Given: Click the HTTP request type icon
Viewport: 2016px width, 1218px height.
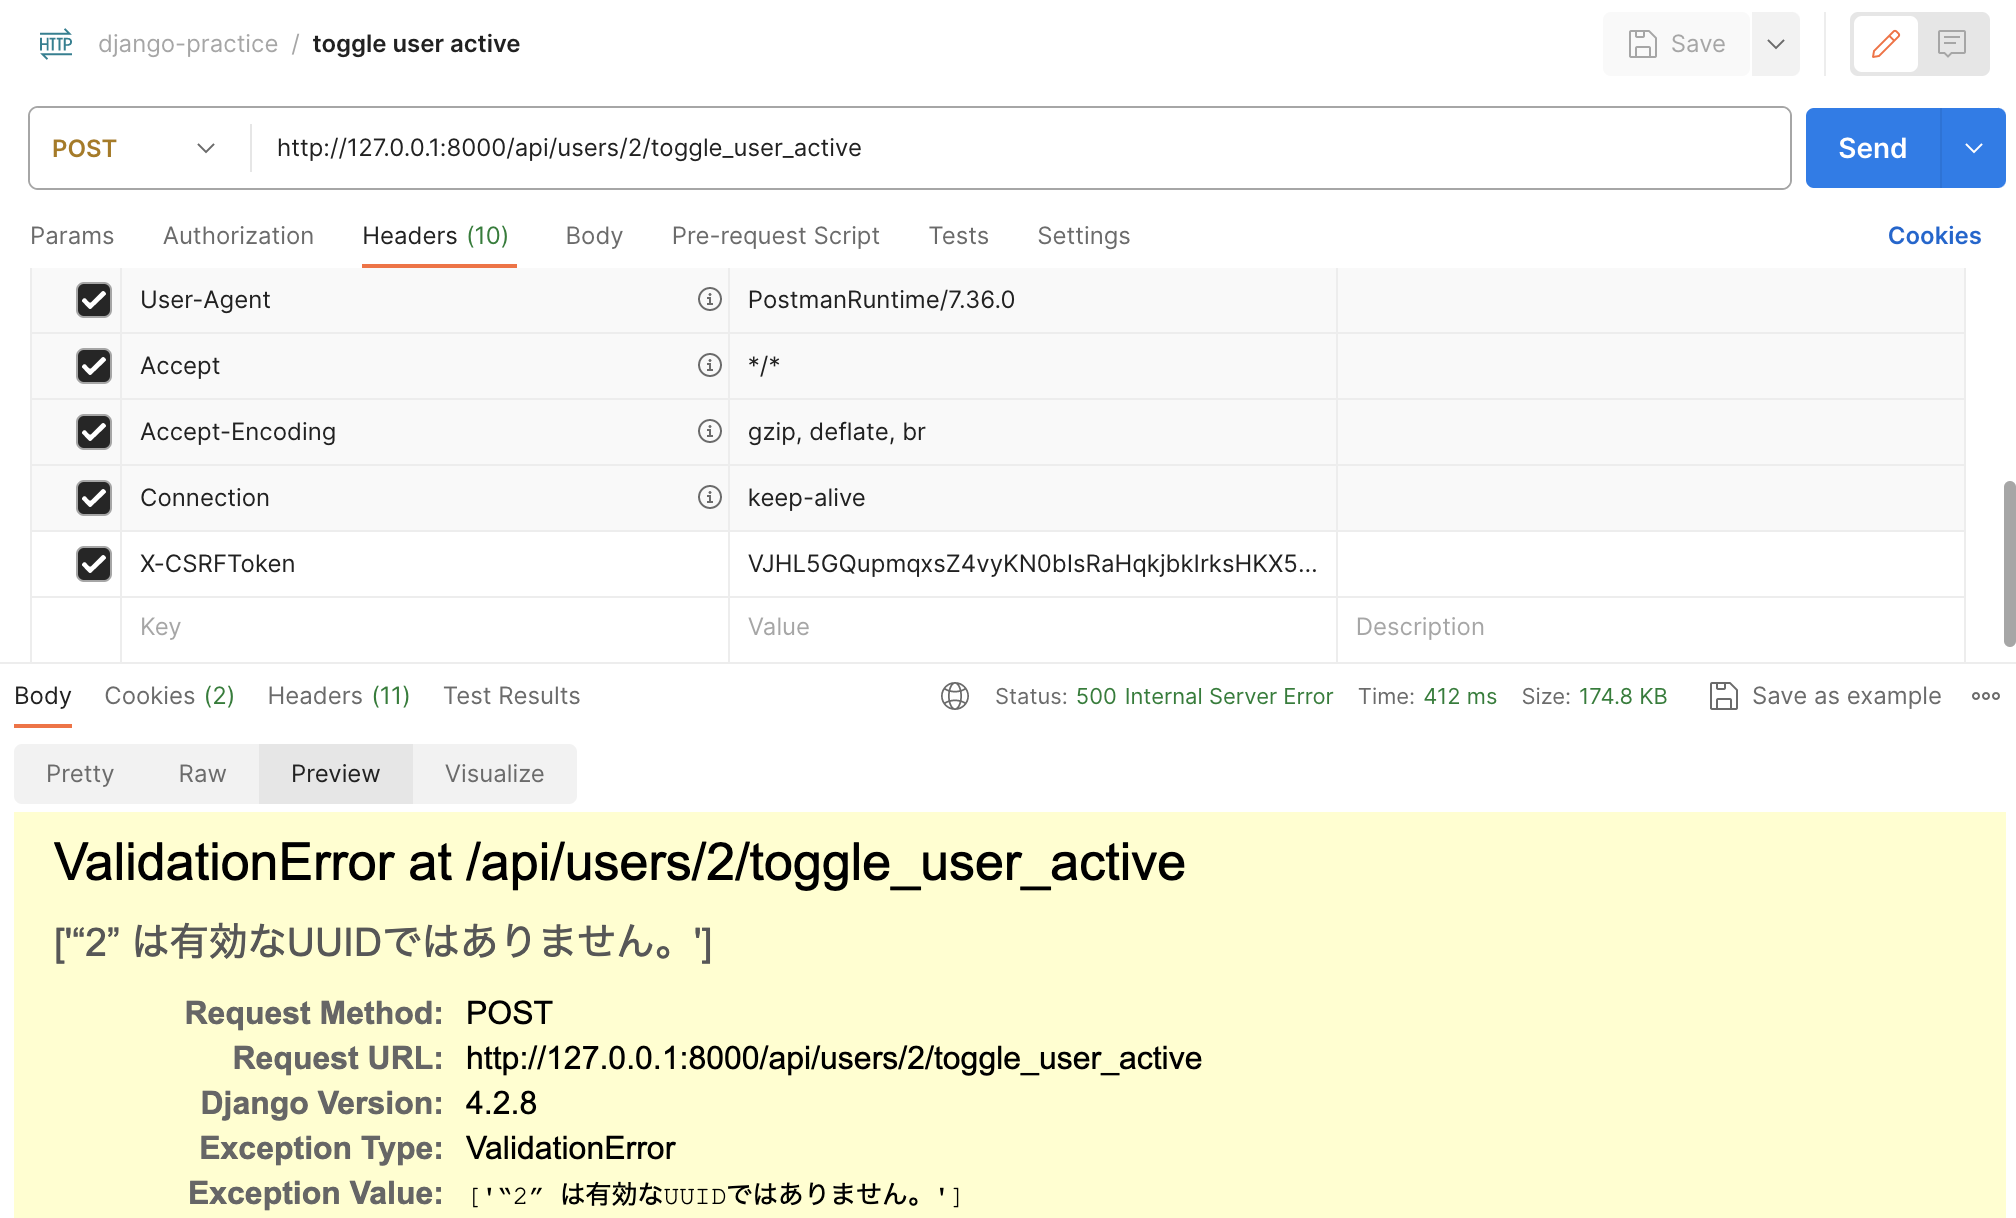Looking at the screenshot, I should (x=56, y=44).
